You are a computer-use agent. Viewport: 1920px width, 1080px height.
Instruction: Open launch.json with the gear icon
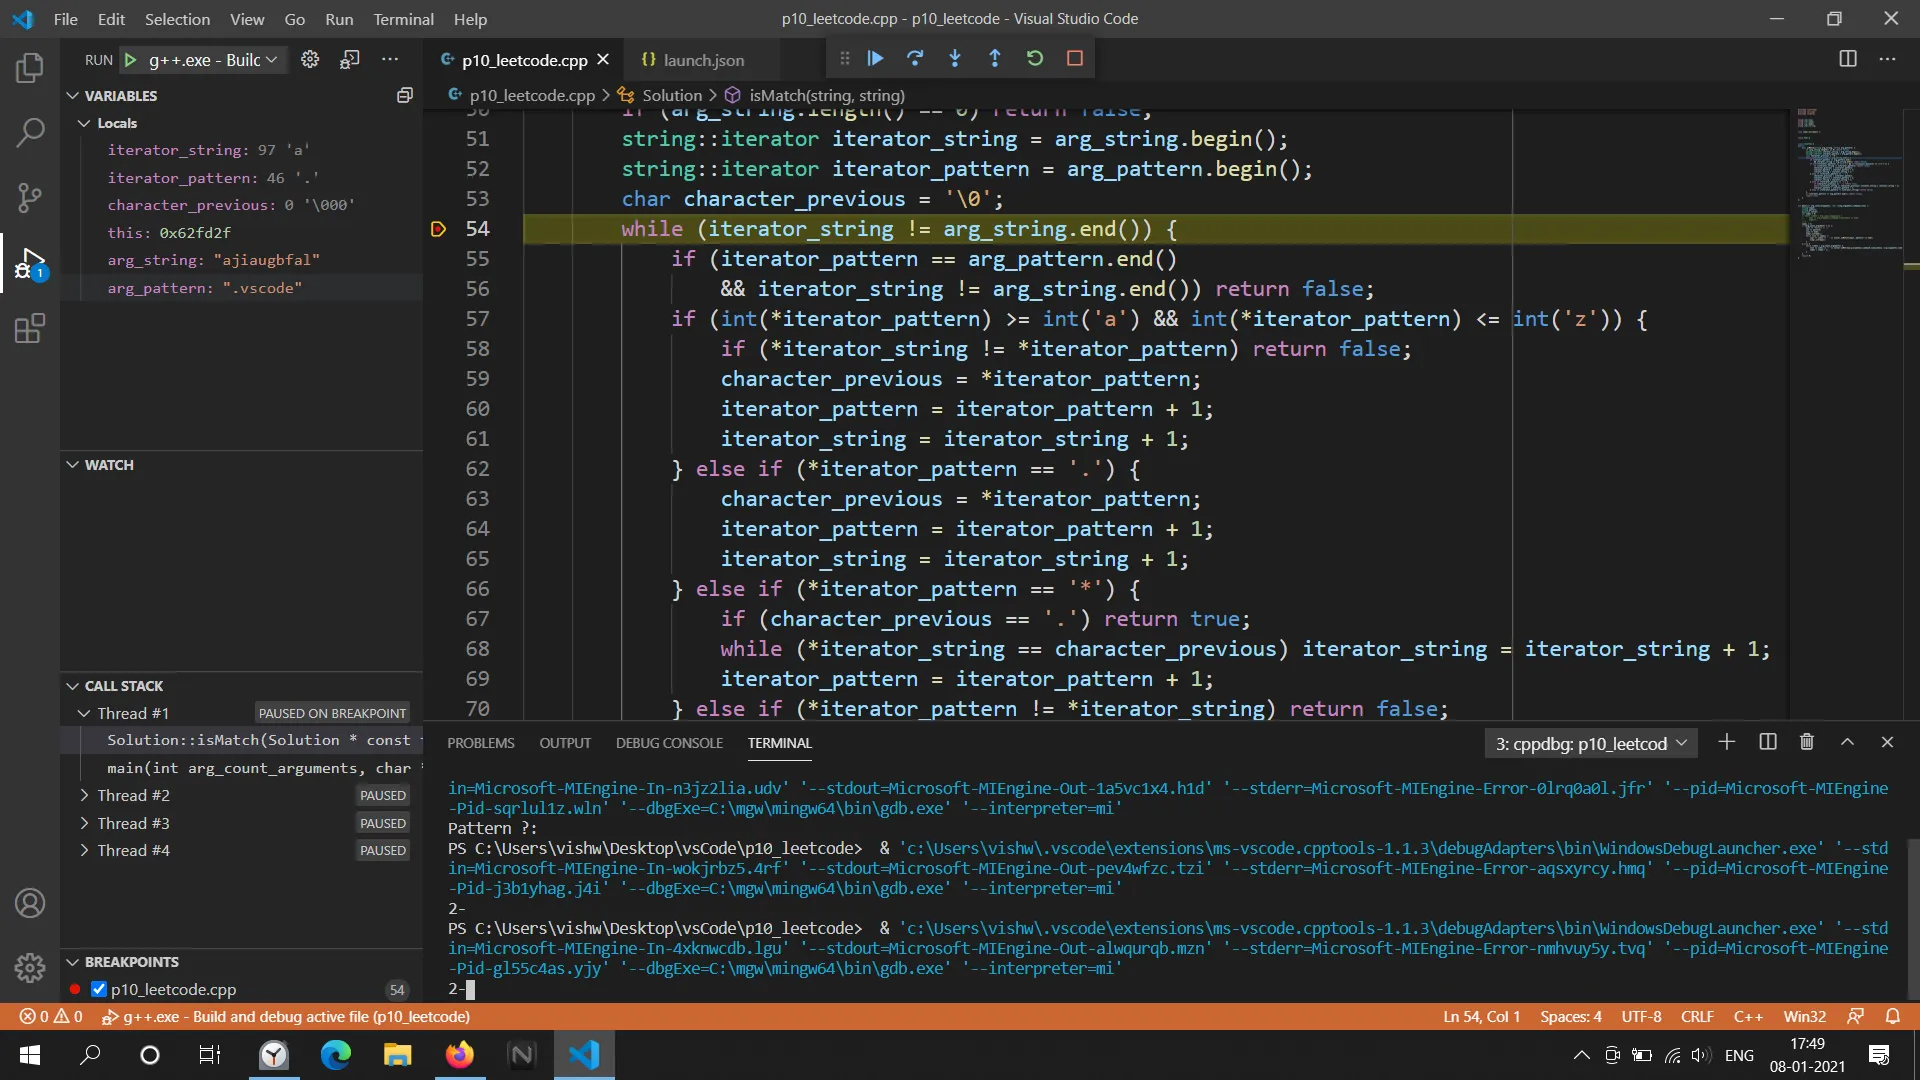click(x=310, y=60)
